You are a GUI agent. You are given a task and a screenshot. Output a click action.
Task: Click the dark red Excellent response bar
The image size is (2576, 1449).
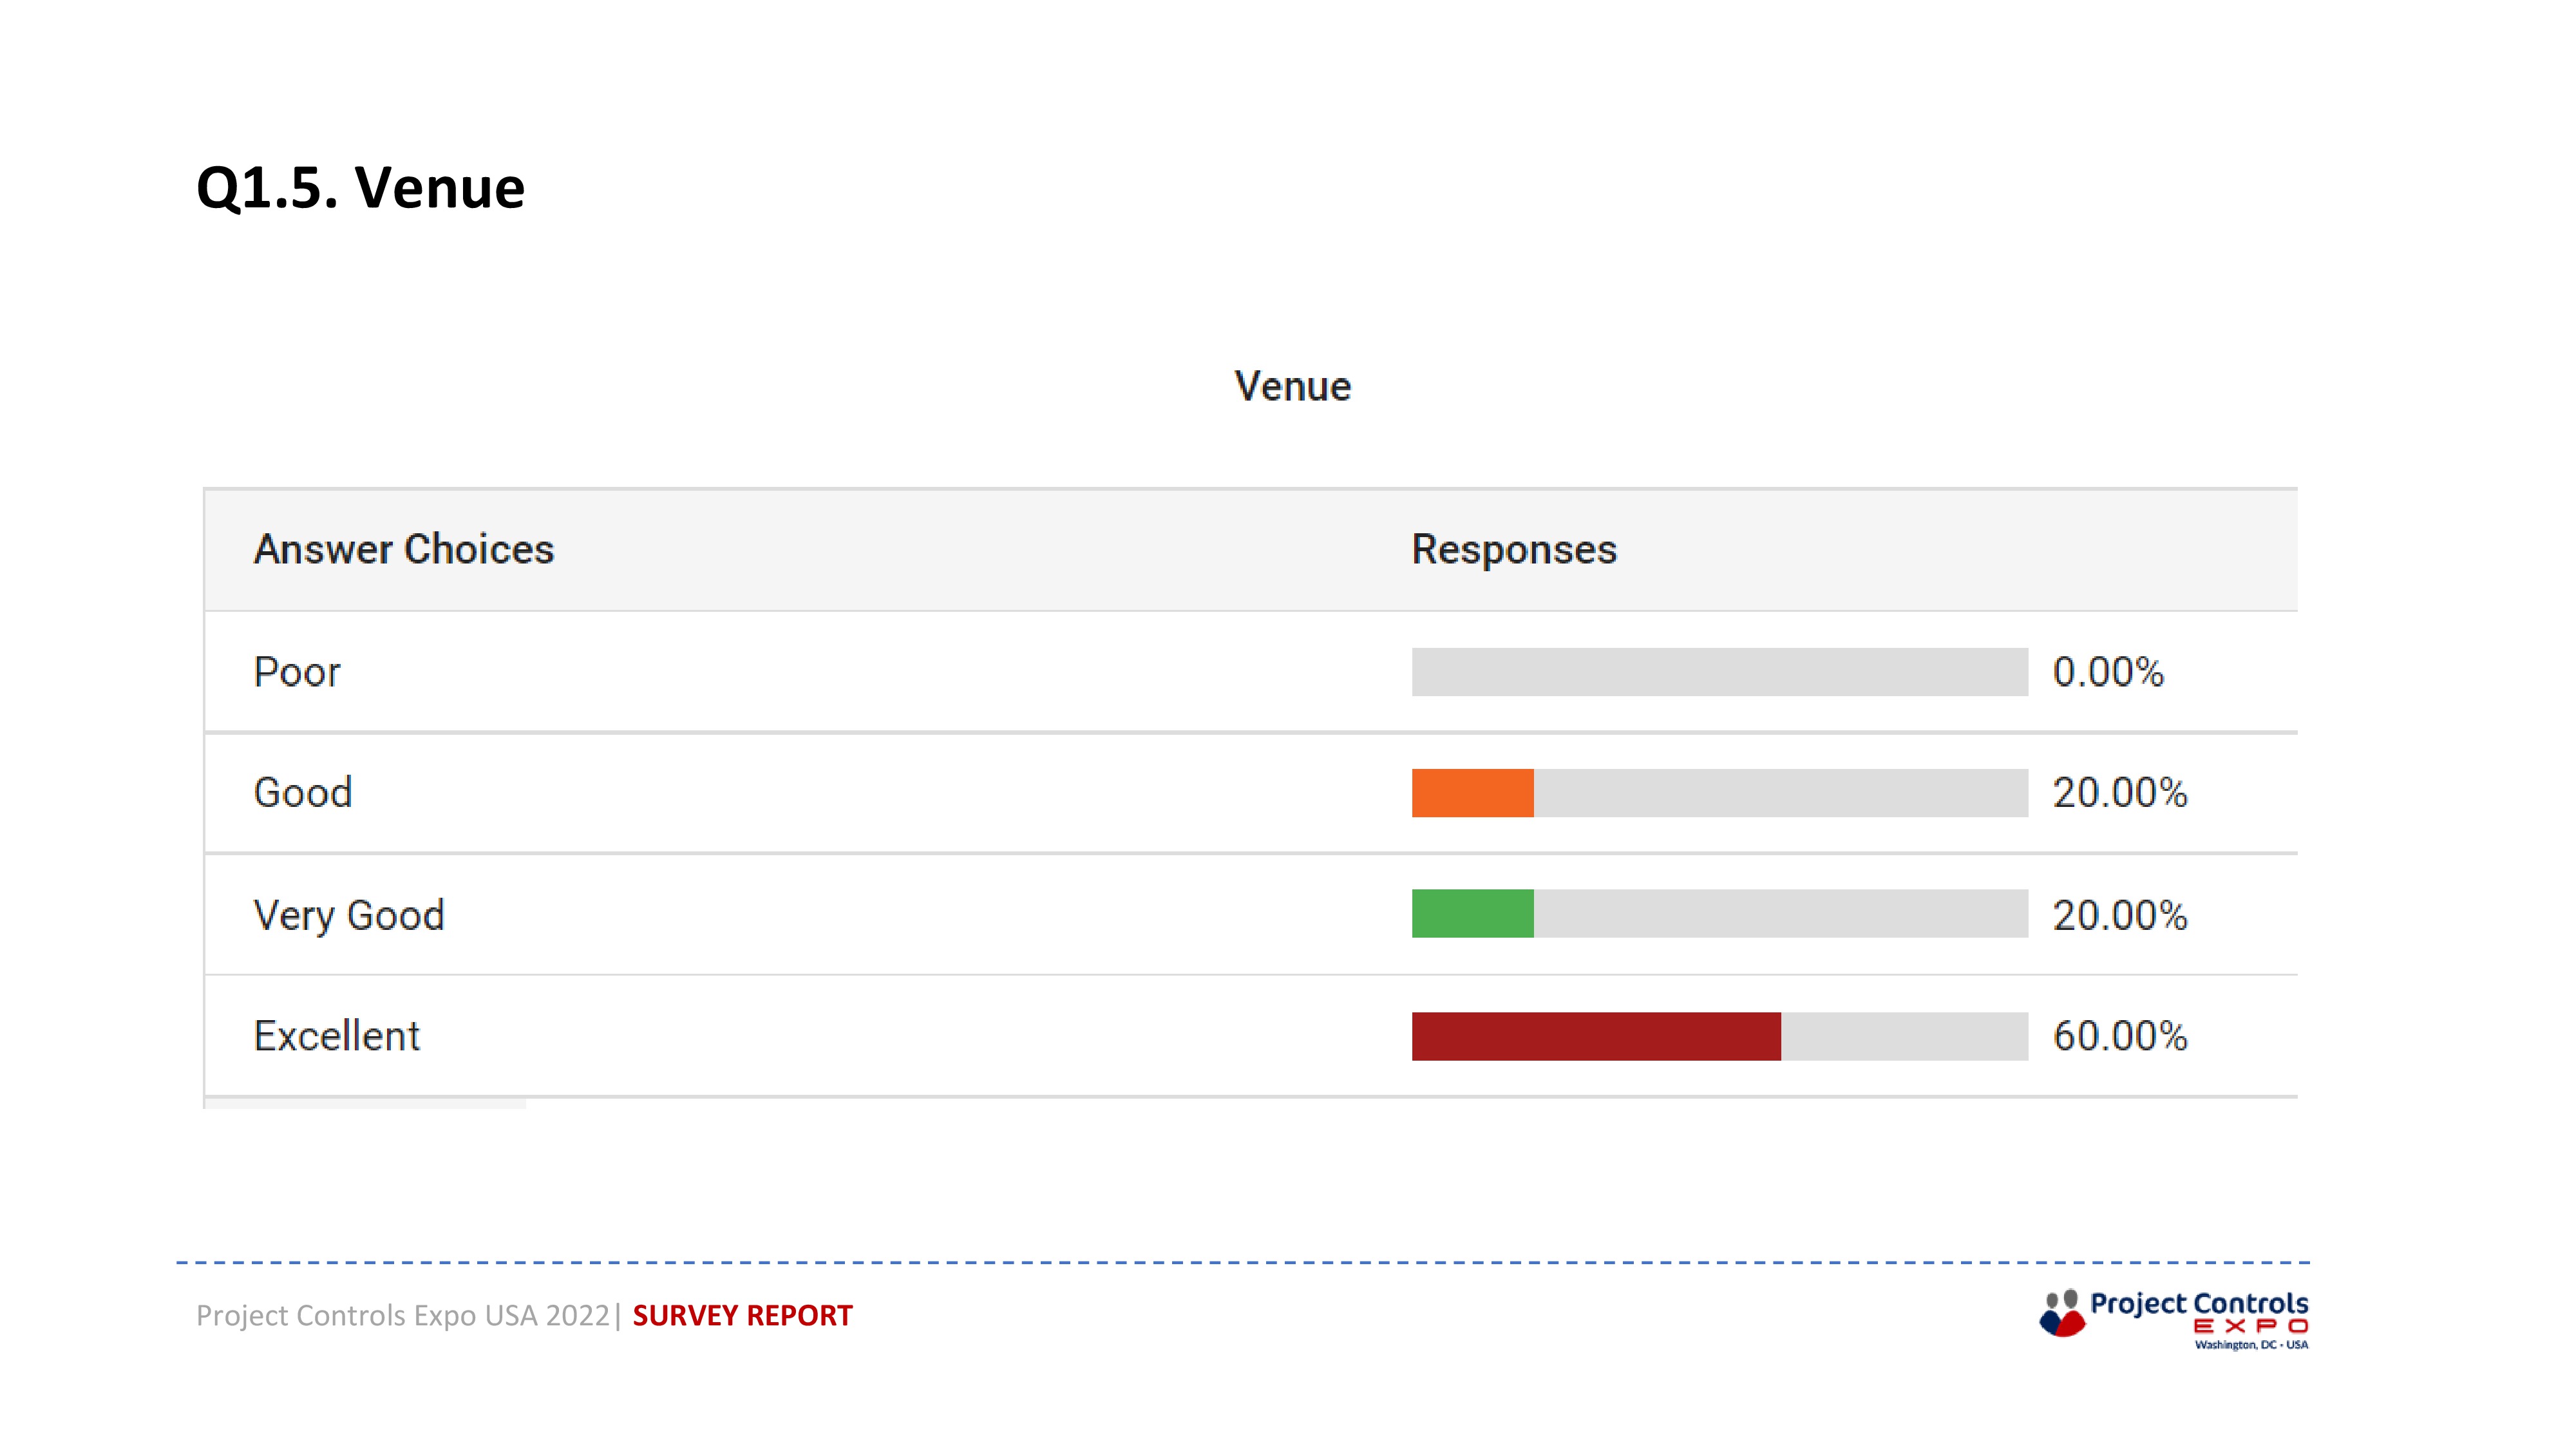click(1596, 1036)
